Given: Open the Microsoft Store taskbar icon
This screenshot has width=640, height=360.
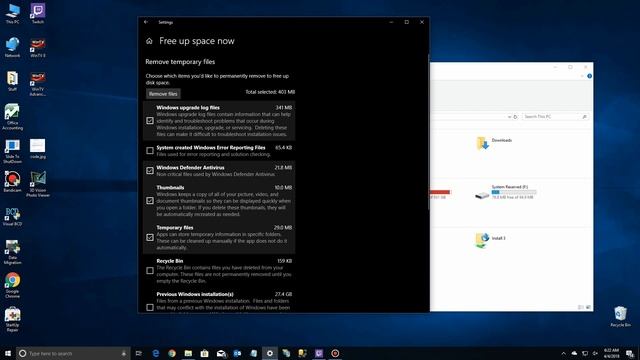Looking at the screenshot, I should click(204, 353).
